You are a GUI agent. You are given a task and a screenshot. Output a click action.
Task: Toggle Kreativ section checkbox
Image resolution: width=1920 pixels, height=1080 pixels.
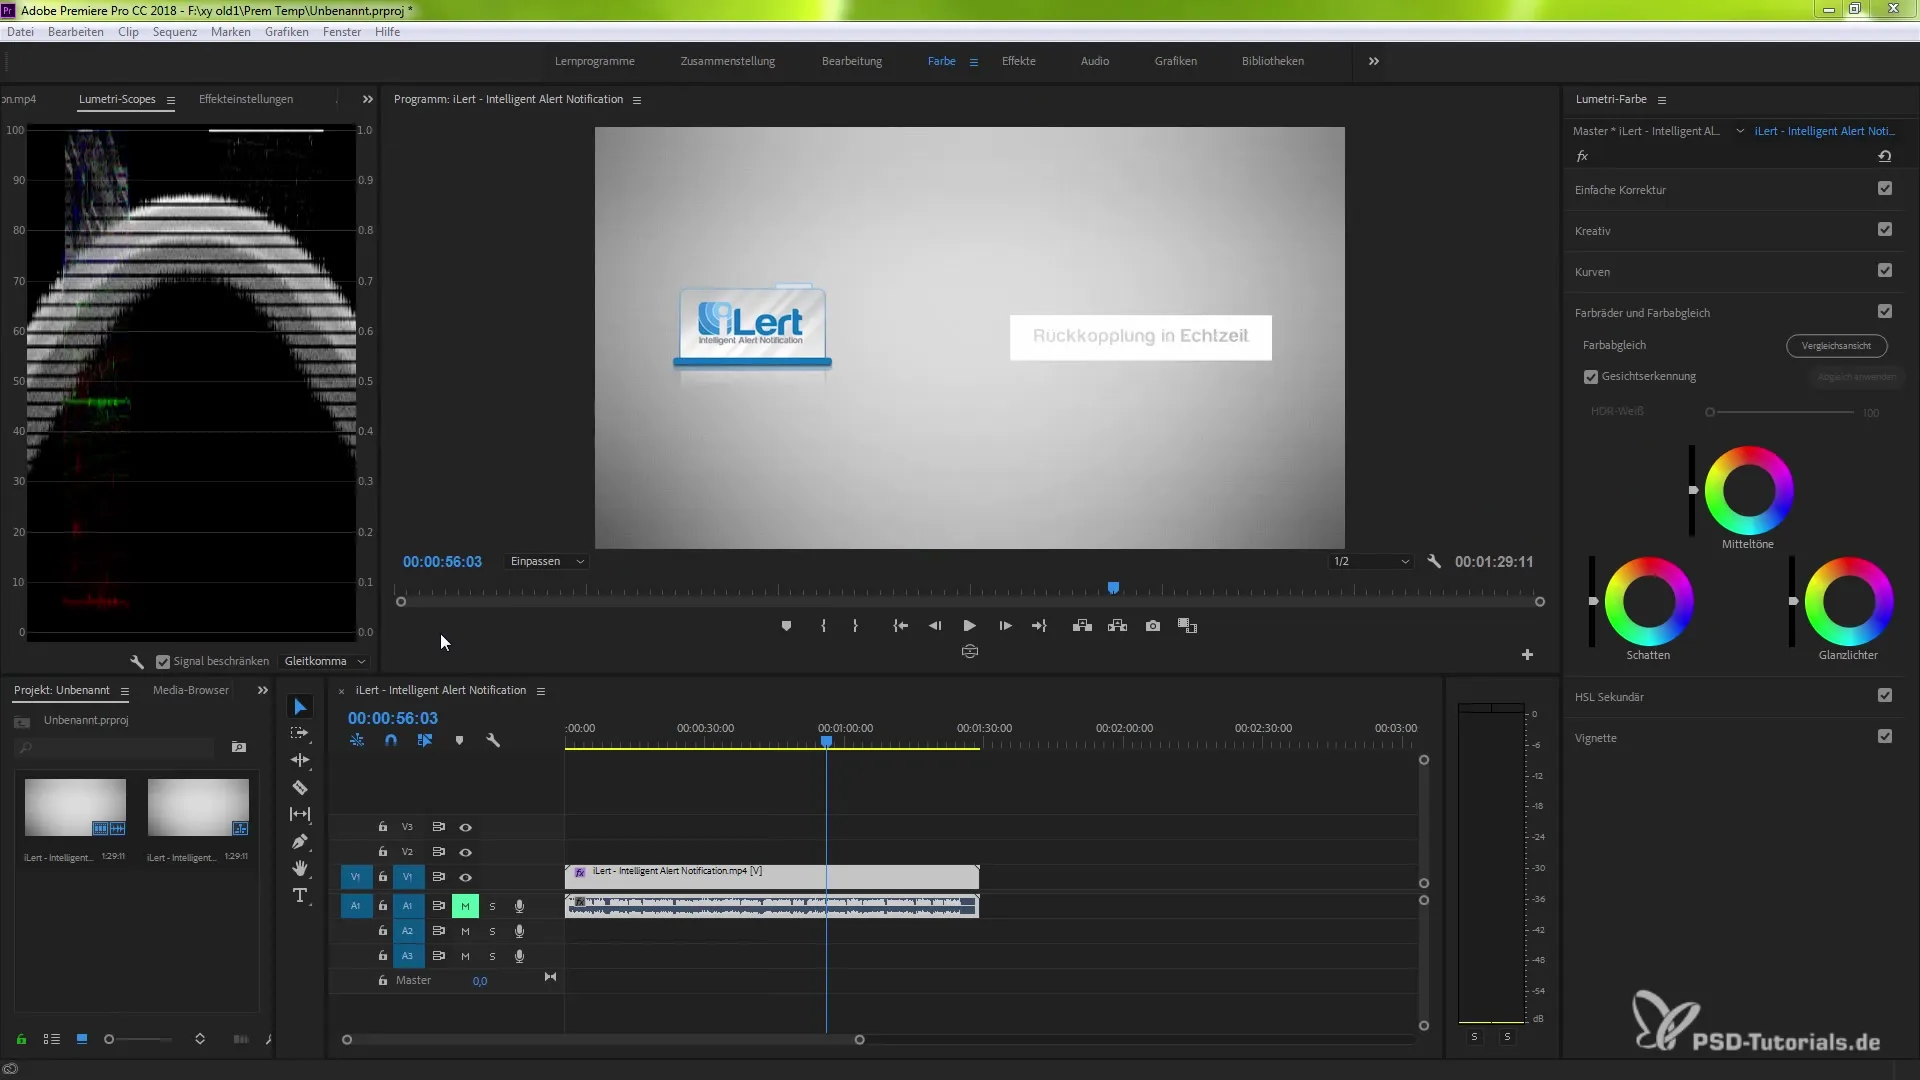point(1885,230)
